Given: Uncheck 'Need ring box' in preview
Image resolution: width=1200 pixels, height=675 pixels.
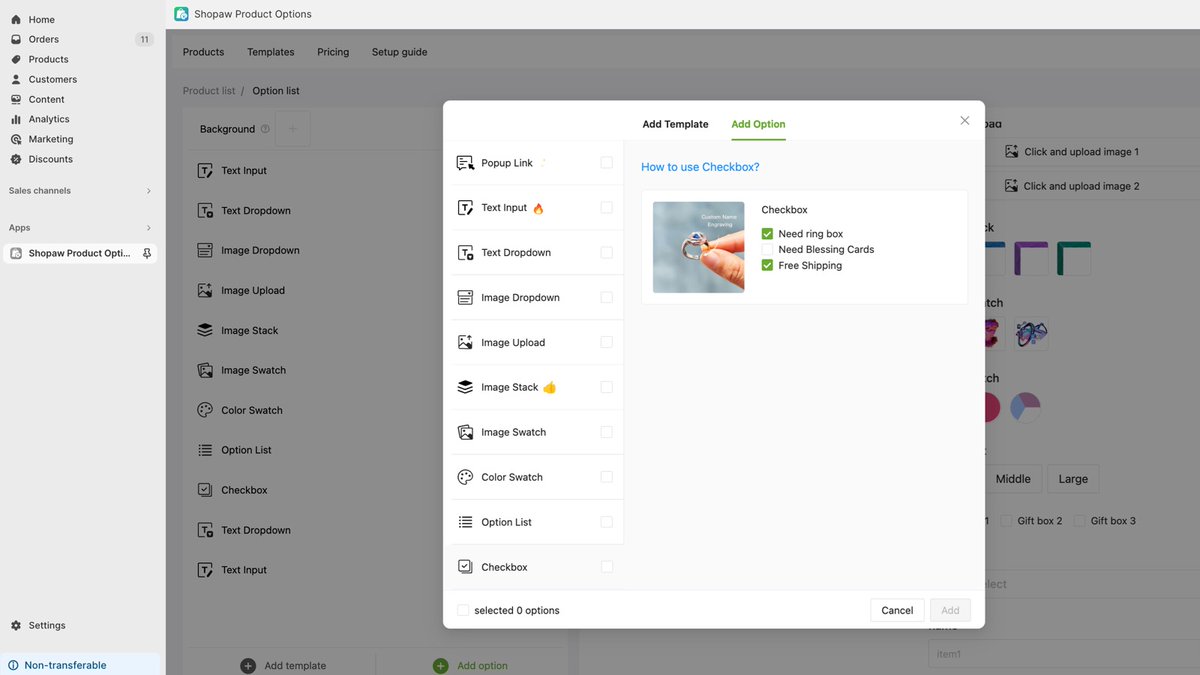Looking at the screenshot, I should (768, 234).
